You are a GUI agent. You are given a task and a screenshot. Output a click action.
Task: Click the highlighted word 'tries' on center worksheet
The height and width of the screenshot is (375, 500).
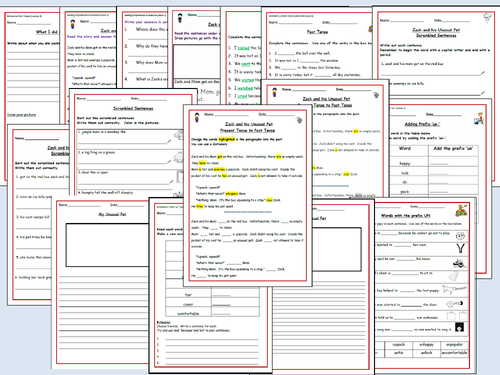click(199, 206)
